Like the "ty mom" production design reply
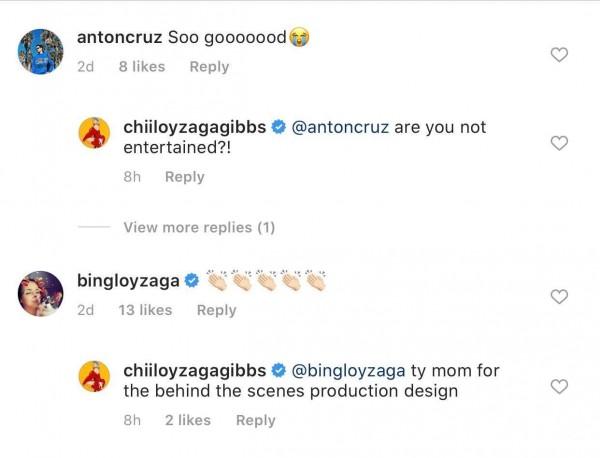Image resolution: width=600 pixels, height=458 pixels. (560, 386)
